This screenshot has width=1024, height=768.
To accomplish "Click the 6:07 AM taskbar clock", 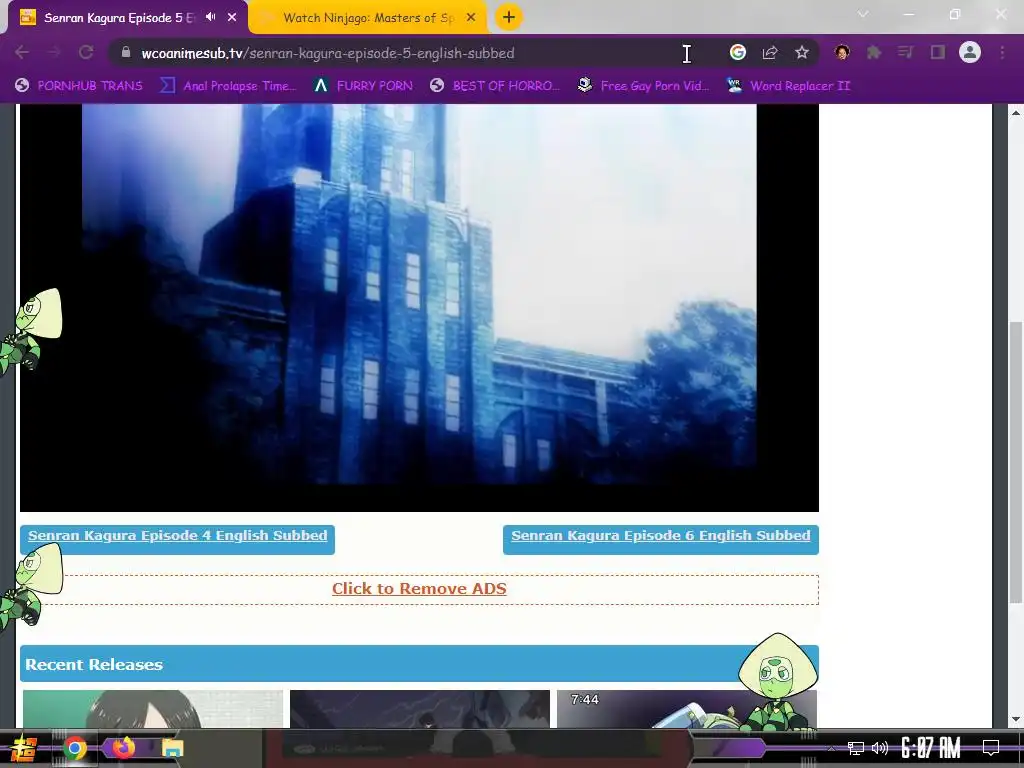I will click(931, 748).
